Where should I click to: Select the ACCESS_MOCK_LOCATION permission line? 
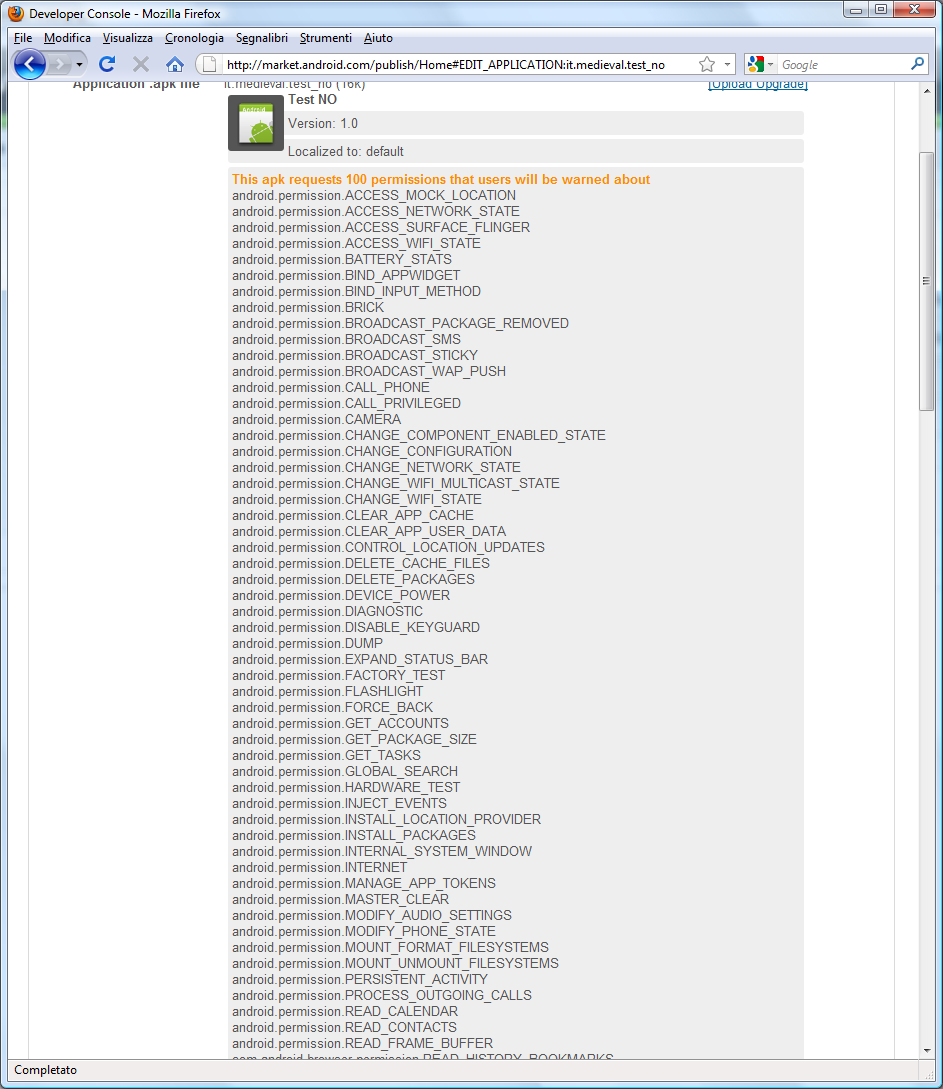[x=374, y=196]
